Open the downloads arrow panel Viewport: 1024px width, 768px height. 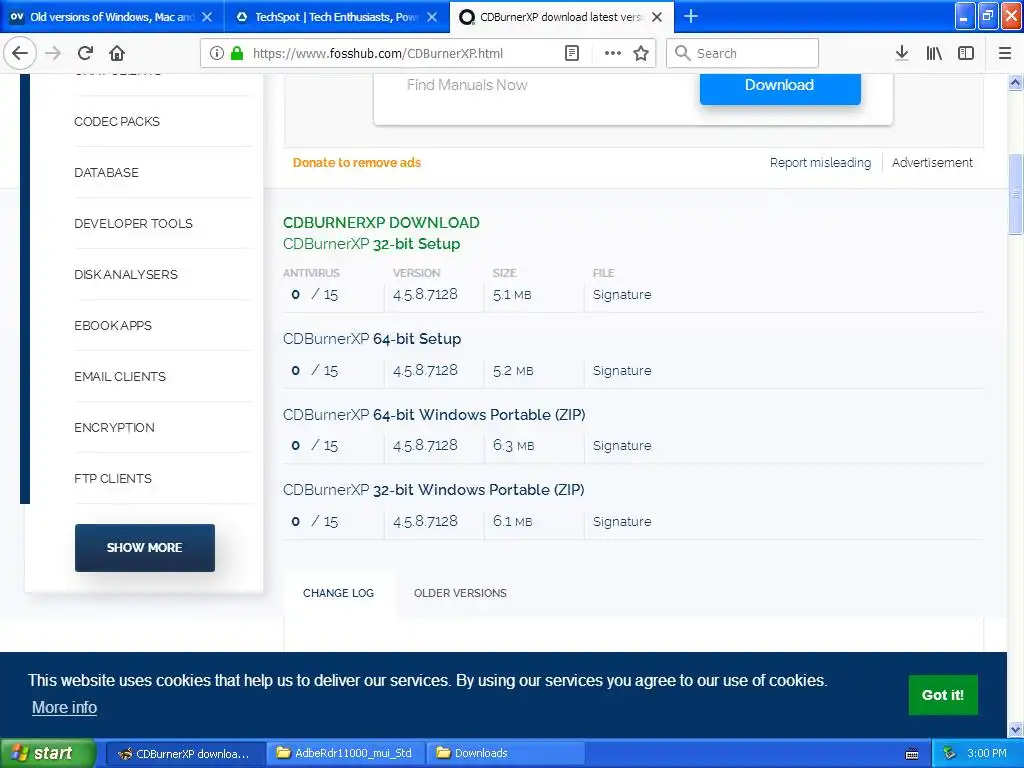902,54
